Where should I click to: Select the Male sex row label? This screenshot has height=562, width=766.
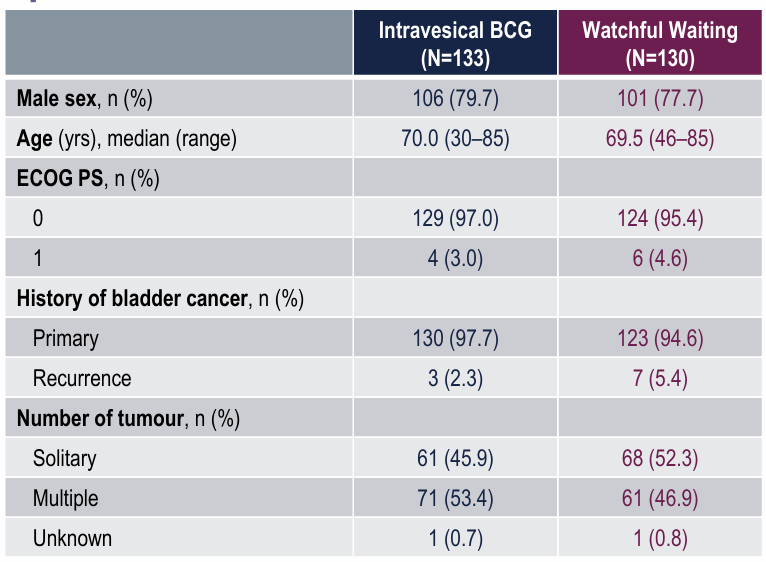click(84, 99)
